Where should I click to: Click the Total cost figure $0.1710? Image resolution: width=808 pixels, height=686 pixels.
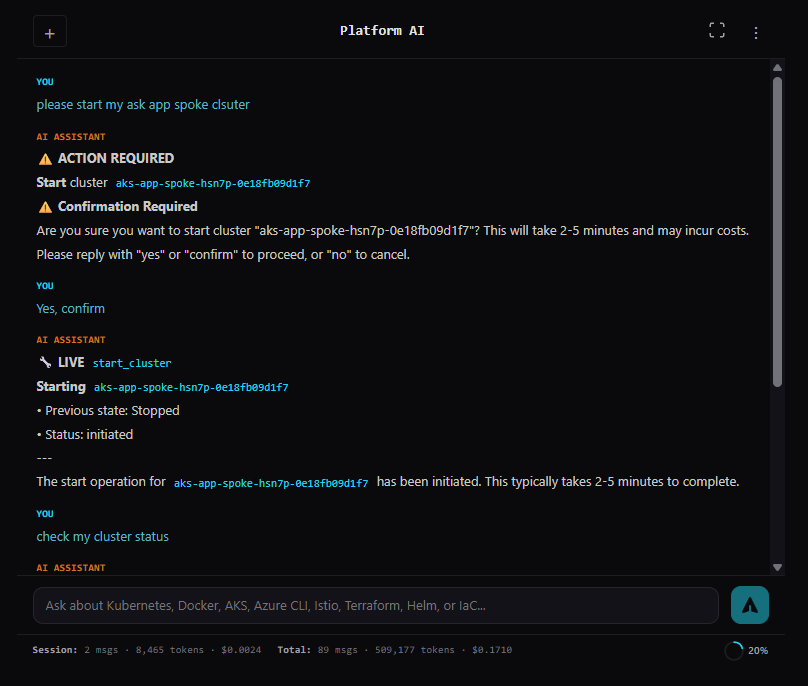[490, 649]
